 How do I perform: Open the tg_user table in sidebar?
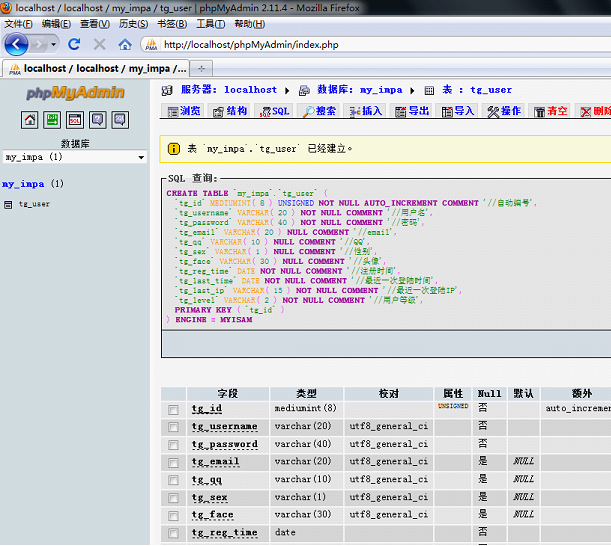(34, 204)
